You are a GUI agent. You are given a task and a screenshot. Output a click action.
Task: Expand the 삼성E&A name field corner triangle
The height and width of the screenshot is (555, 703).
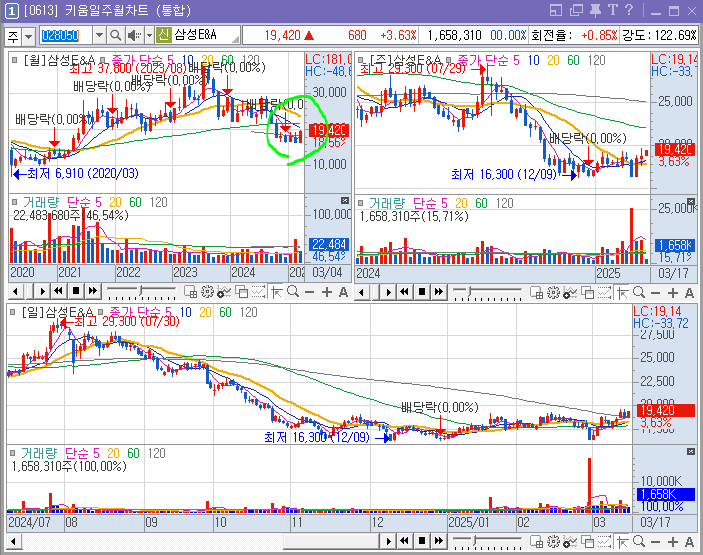tap(236, 39)
